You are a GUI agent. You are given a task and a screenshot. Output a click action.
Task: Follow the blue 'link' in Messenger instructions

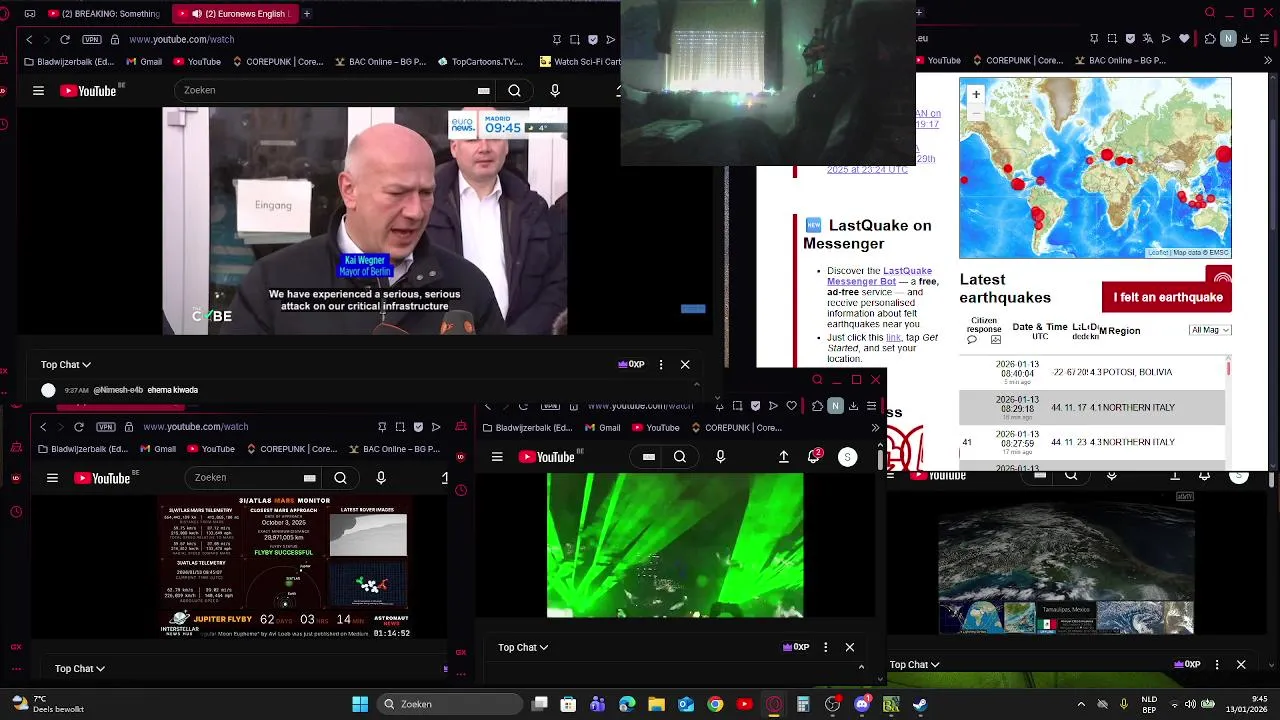(893, 338)
